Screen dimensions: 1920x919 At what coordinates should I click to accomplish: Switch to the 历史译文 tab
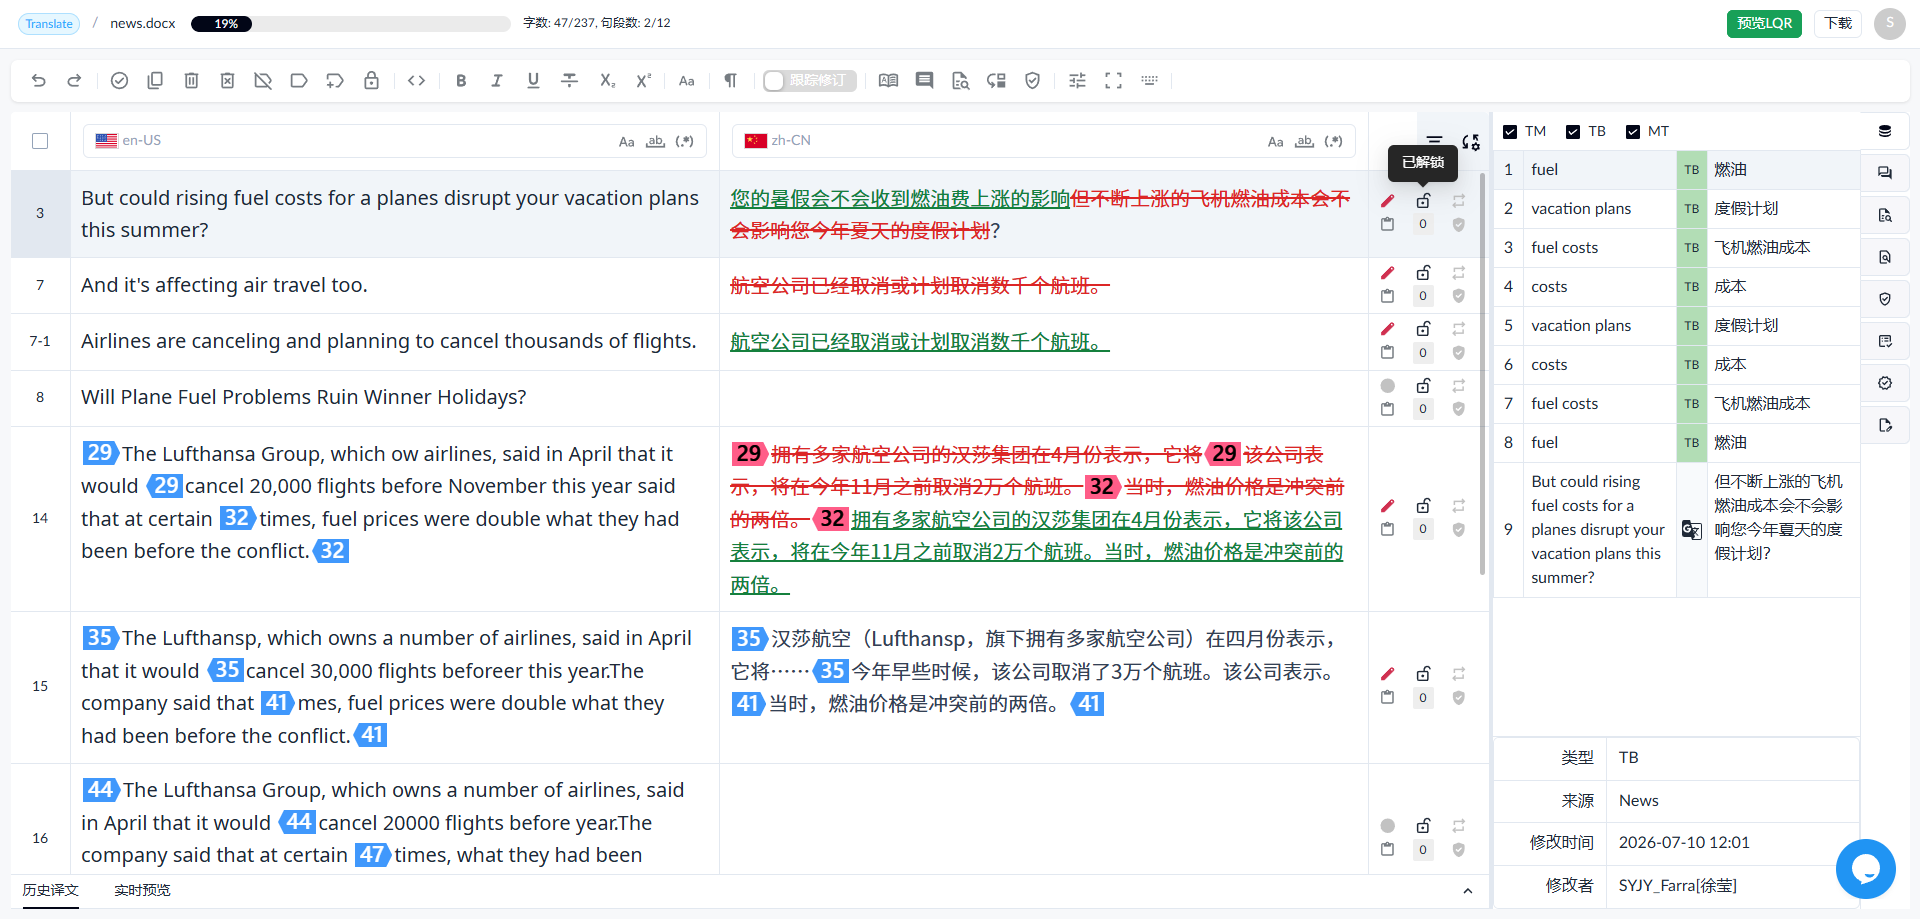pos(50,890)
